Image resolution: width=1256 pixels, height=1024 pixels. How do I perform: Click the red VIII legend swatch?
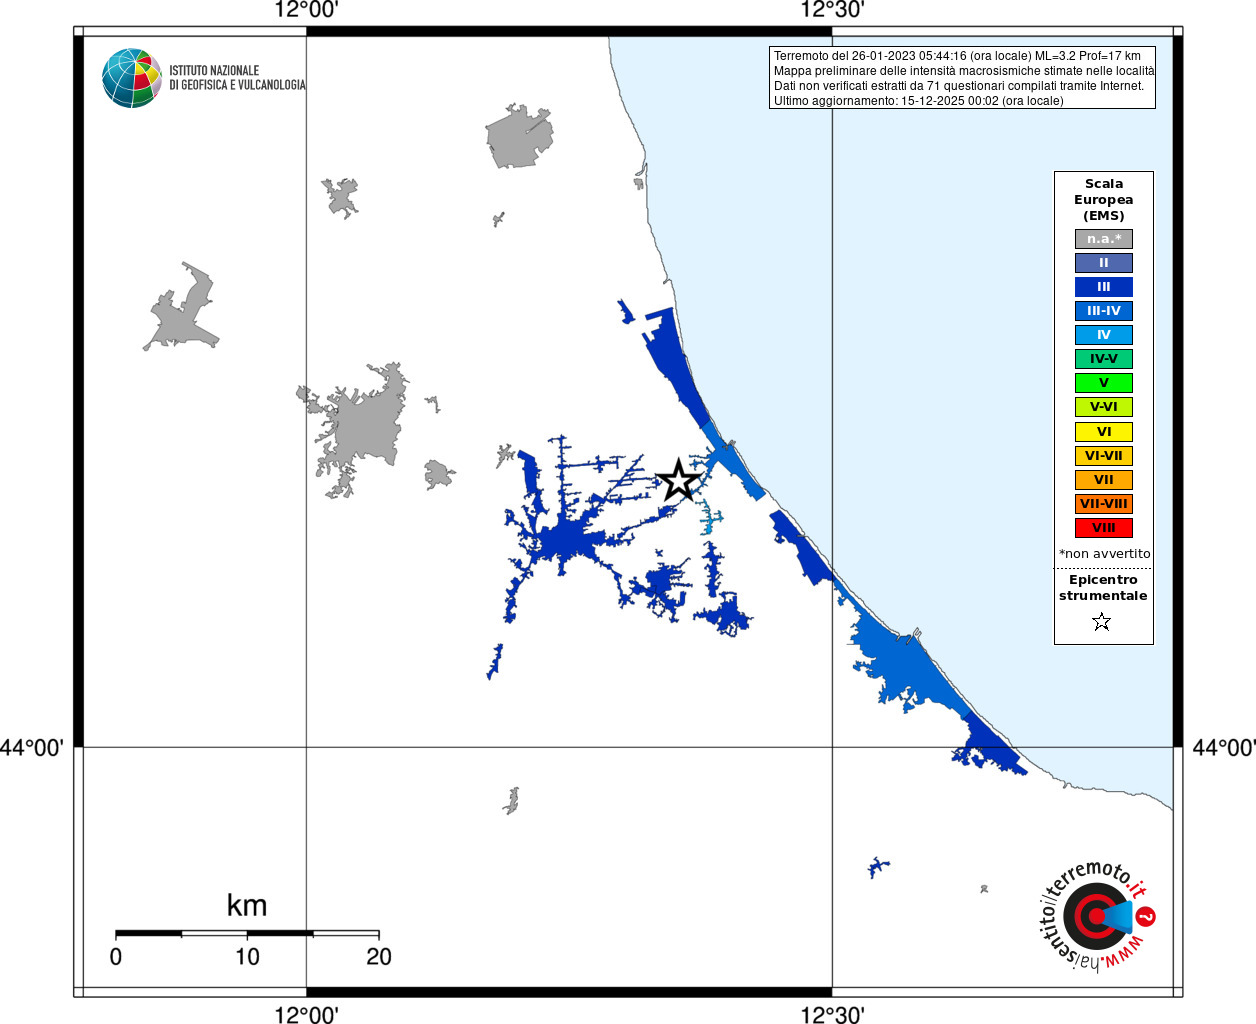(1103, 528)
